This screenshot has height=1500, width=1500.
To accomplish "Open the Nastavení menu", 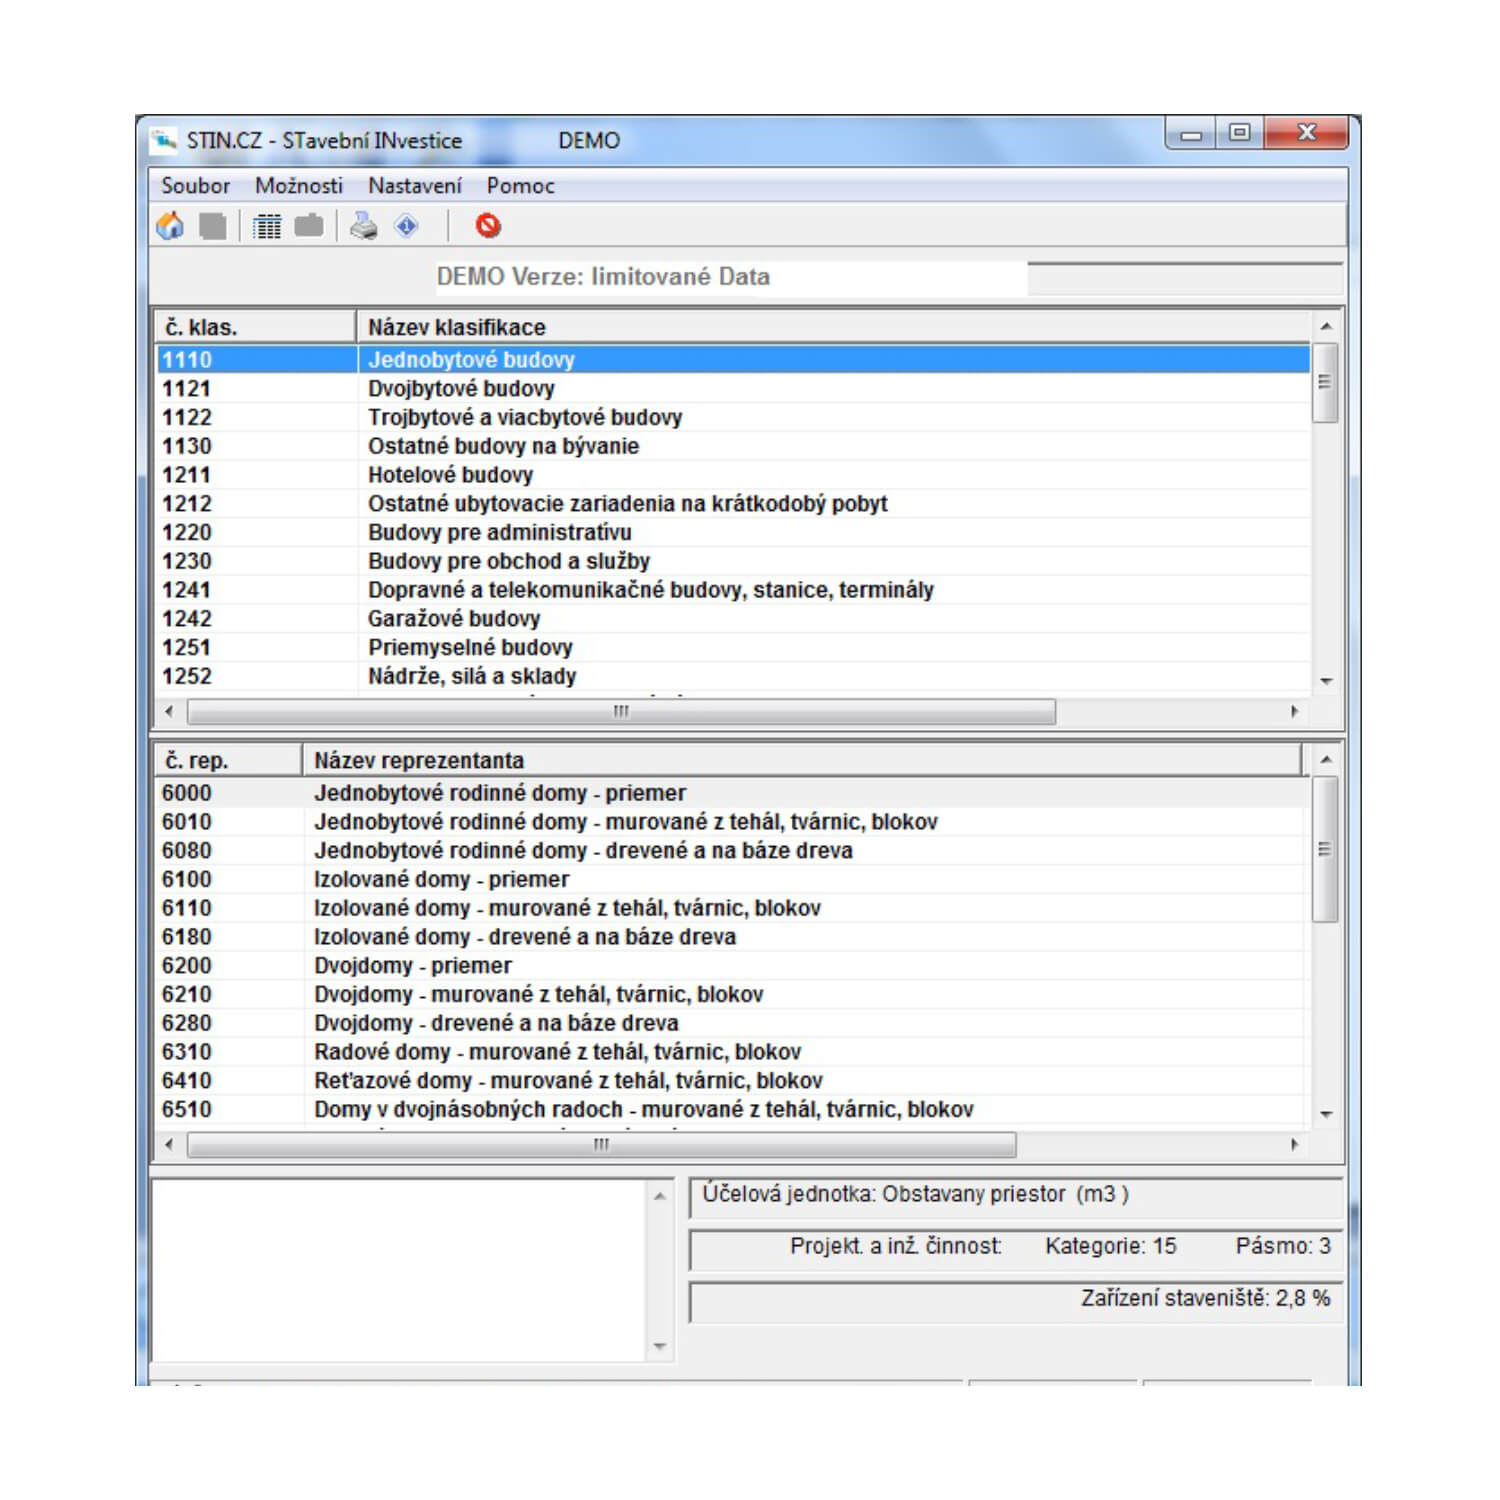I will [x=414, y=186].
